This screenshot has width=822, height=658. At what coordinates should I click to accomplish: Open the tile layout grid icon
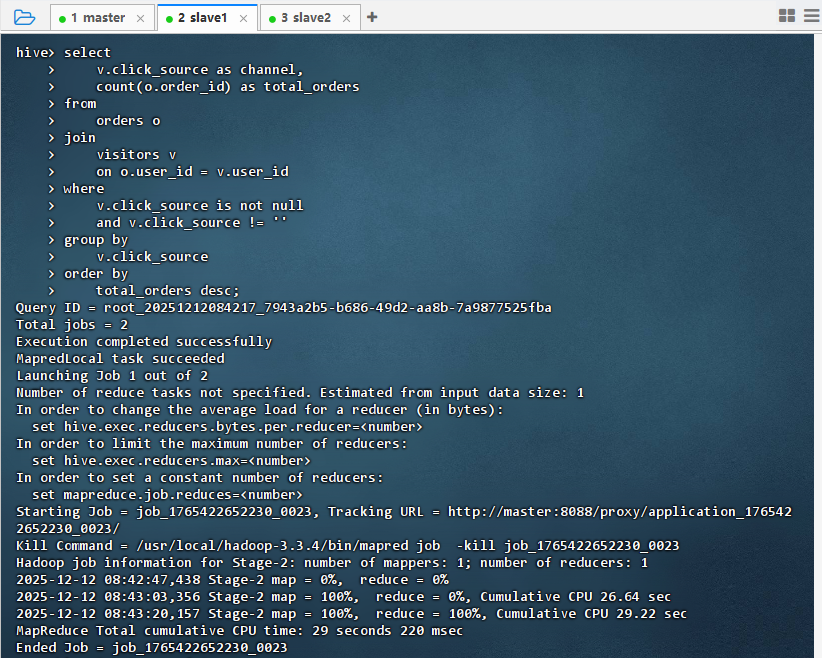click(787, 16)
